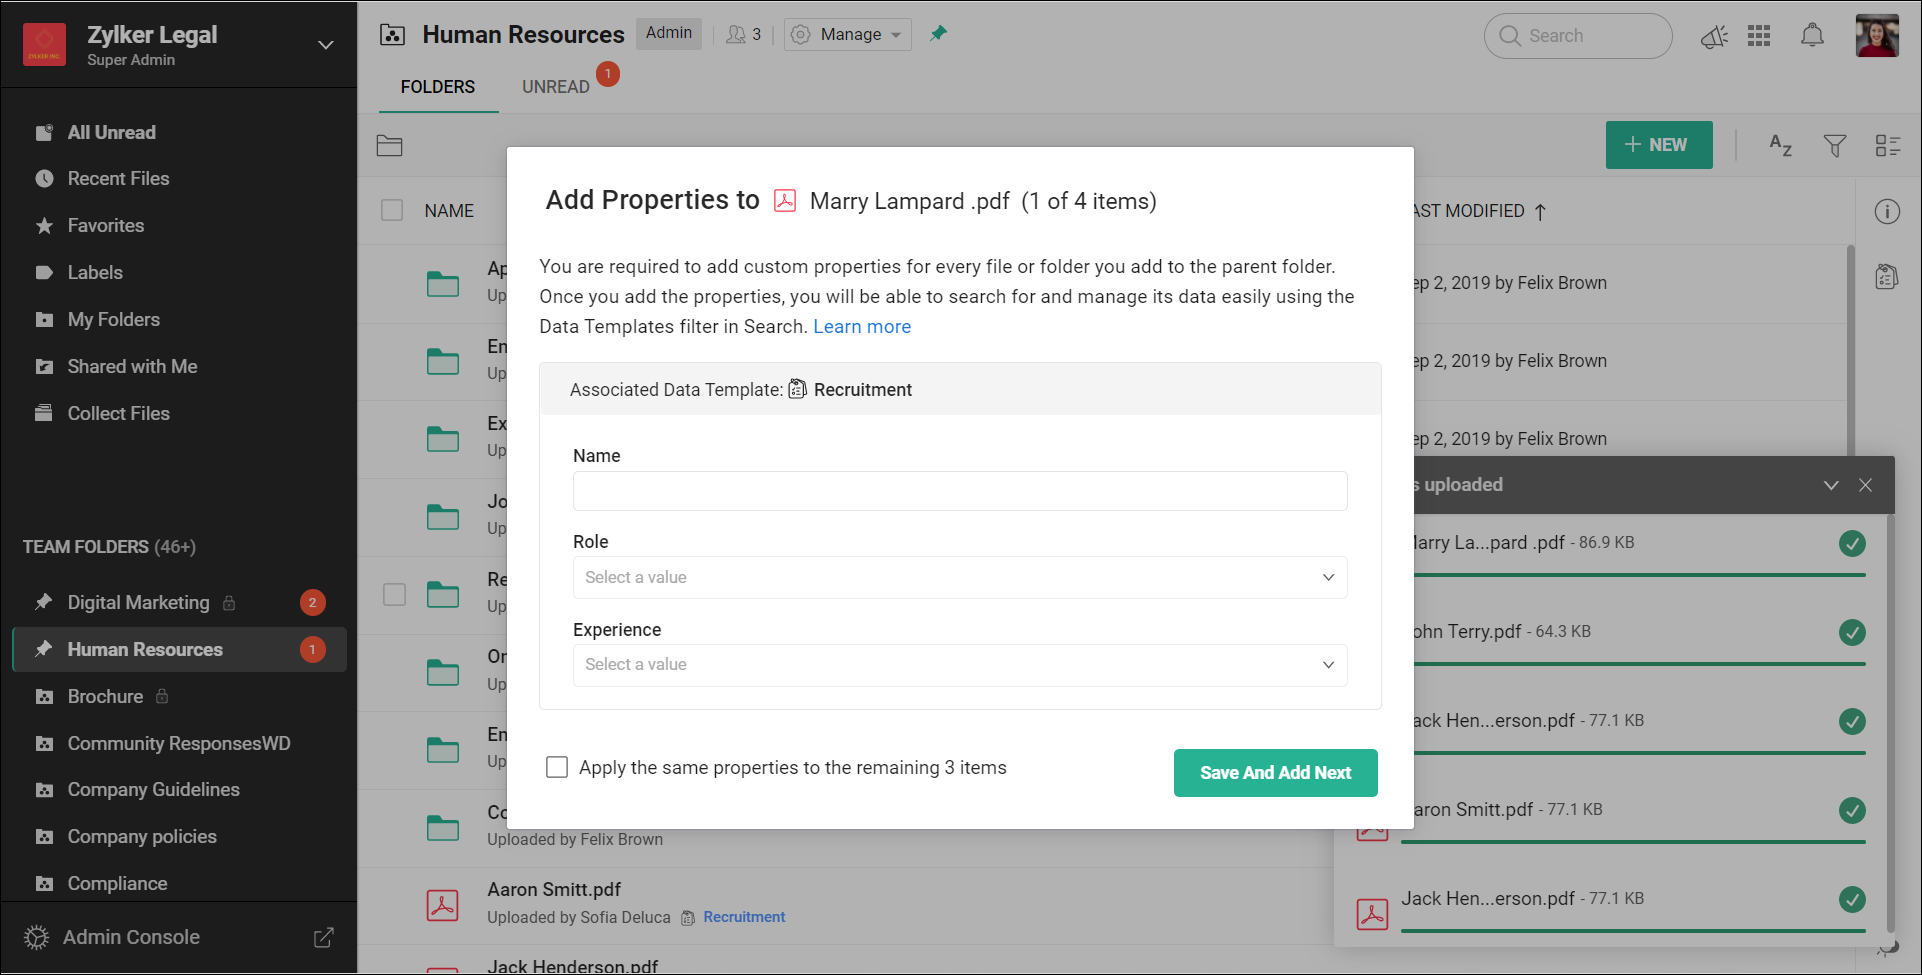
Task: Click the Admin role badge
Action: point(669,33)
